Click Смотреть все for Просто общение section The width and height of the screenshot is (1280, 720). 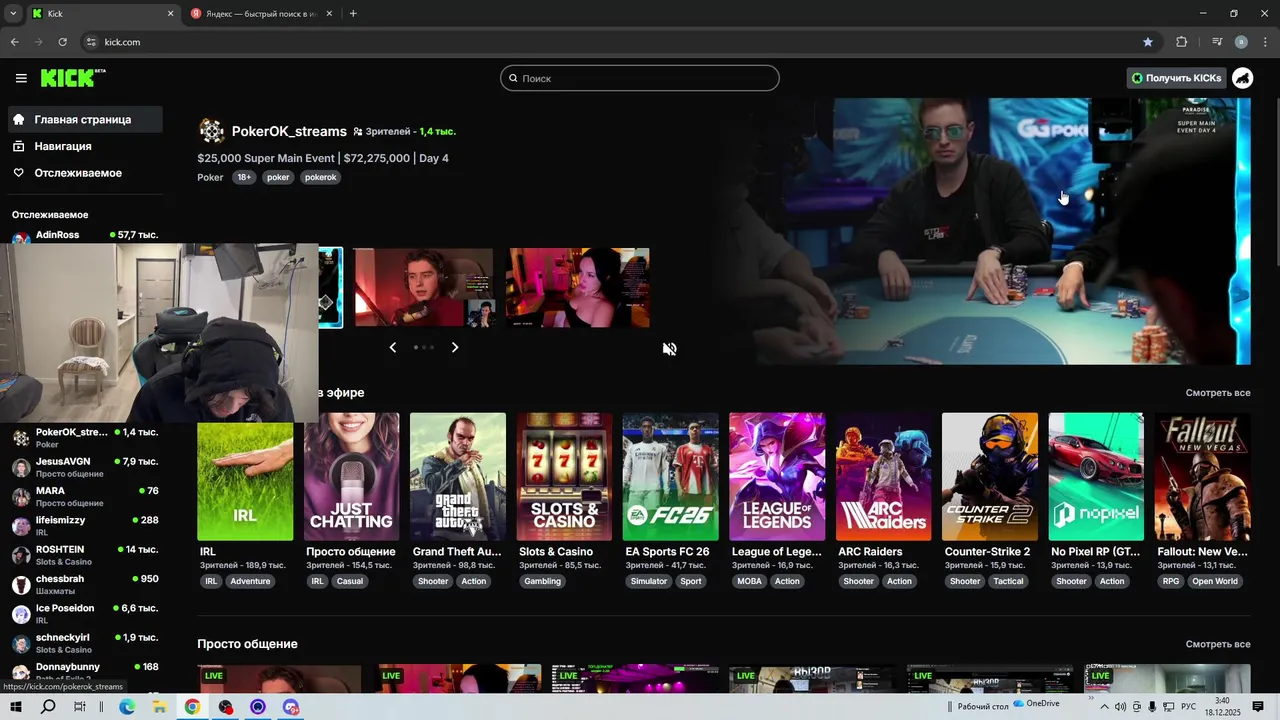1218,644
